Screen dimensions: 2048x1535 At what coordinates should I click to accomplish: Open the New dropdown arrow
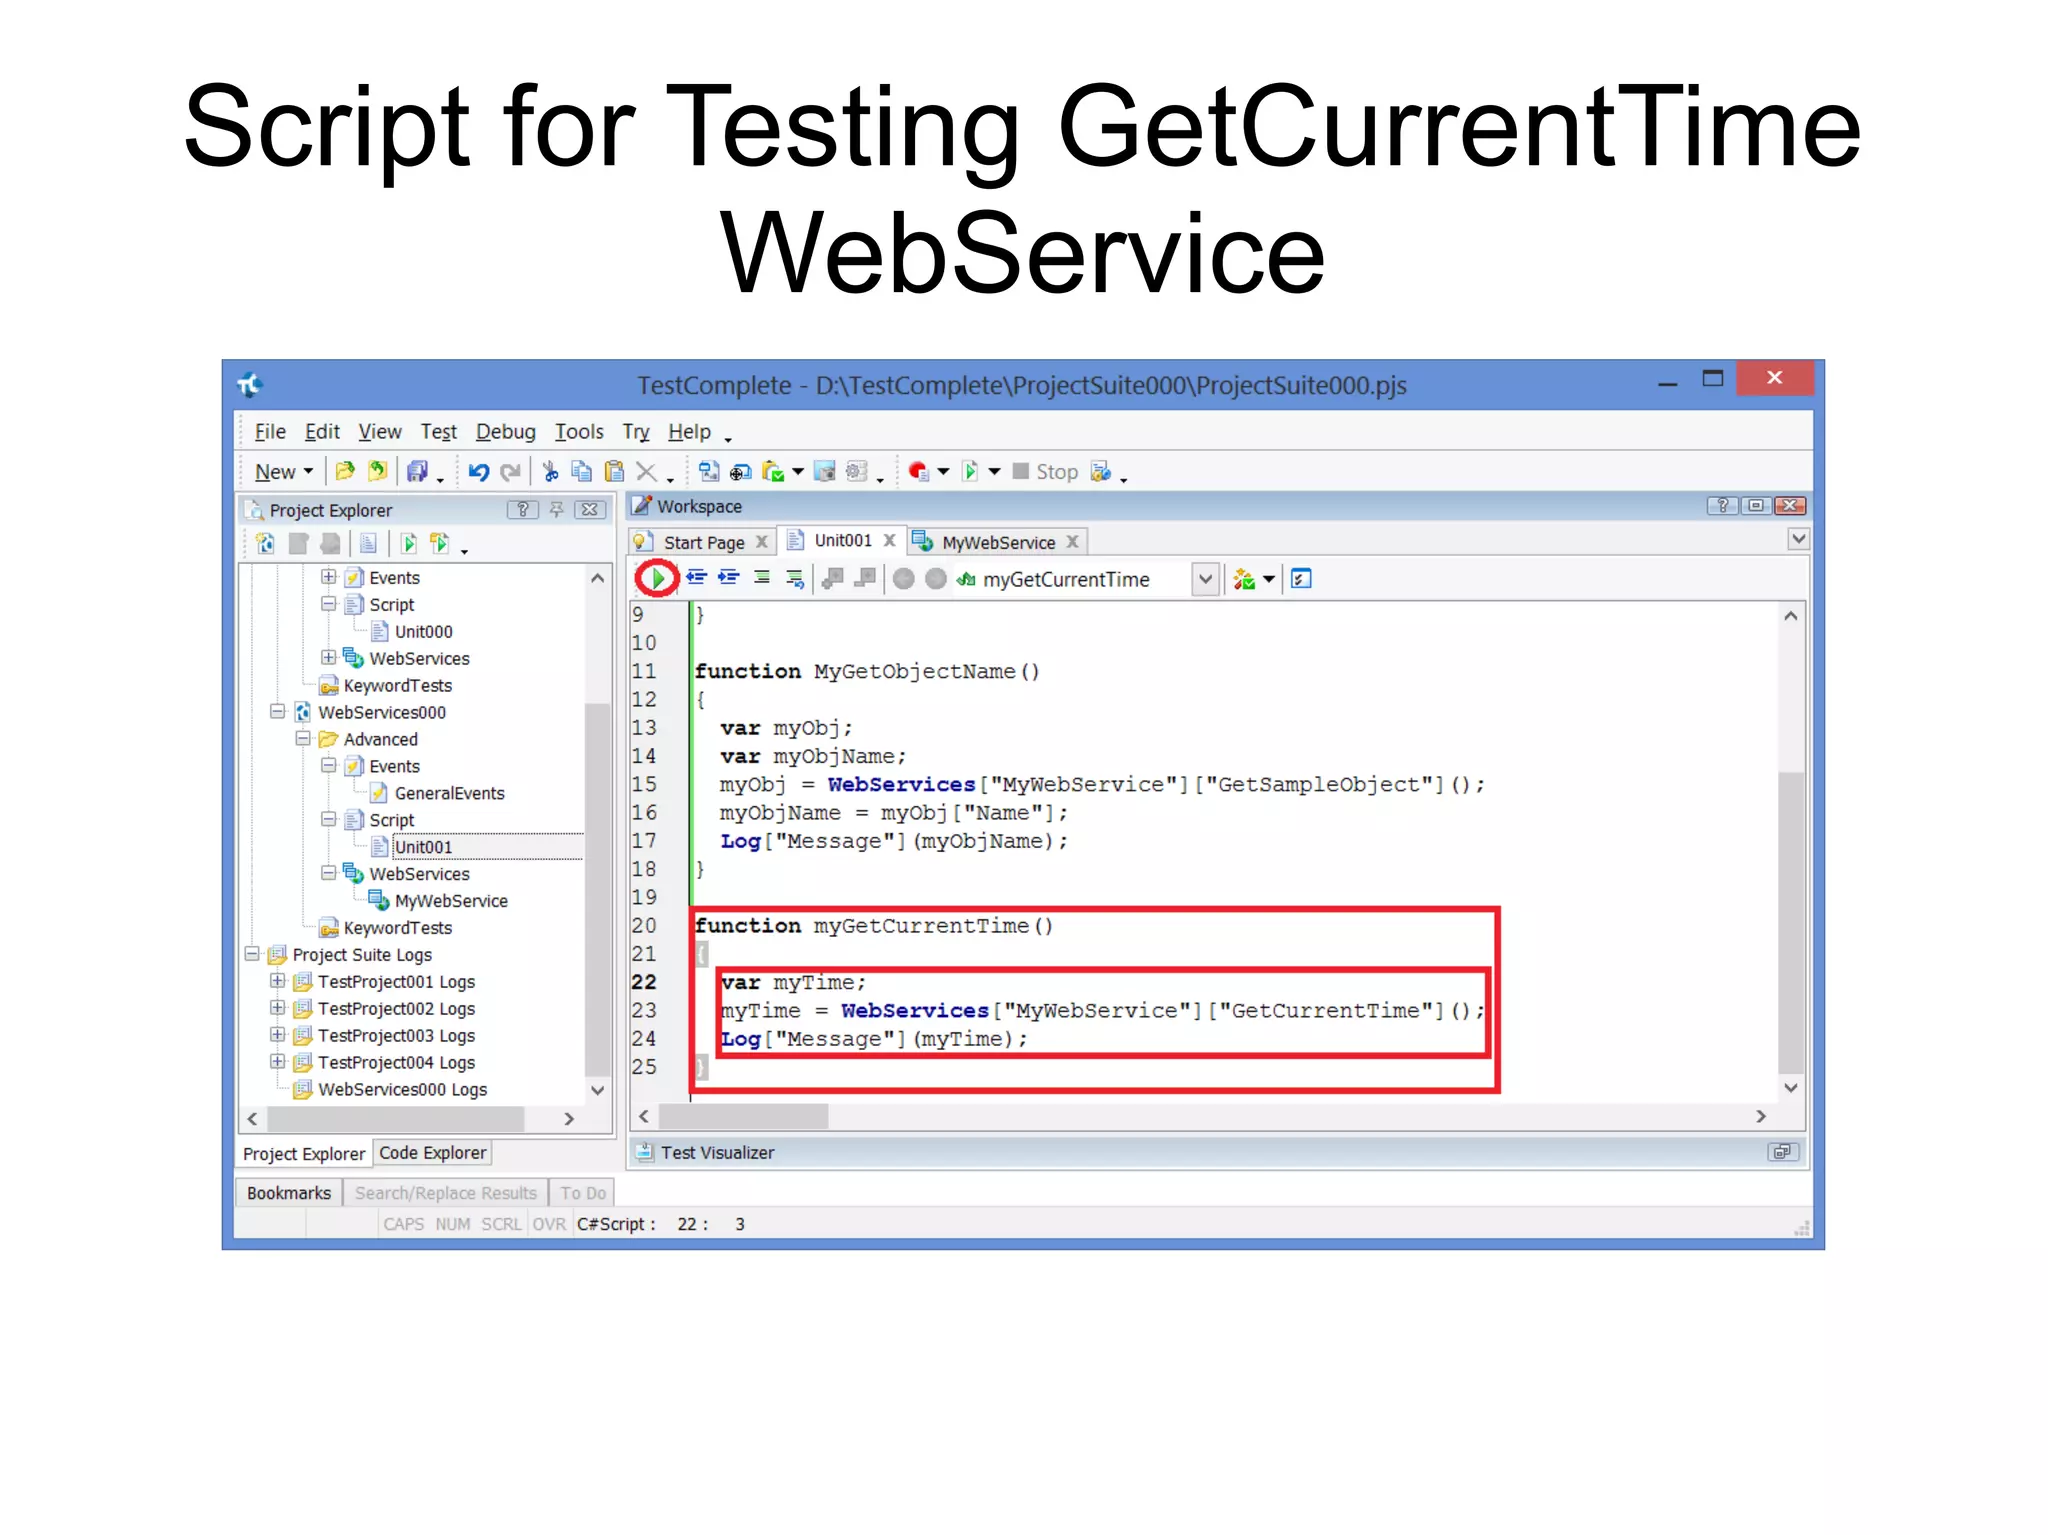[308, 472]
